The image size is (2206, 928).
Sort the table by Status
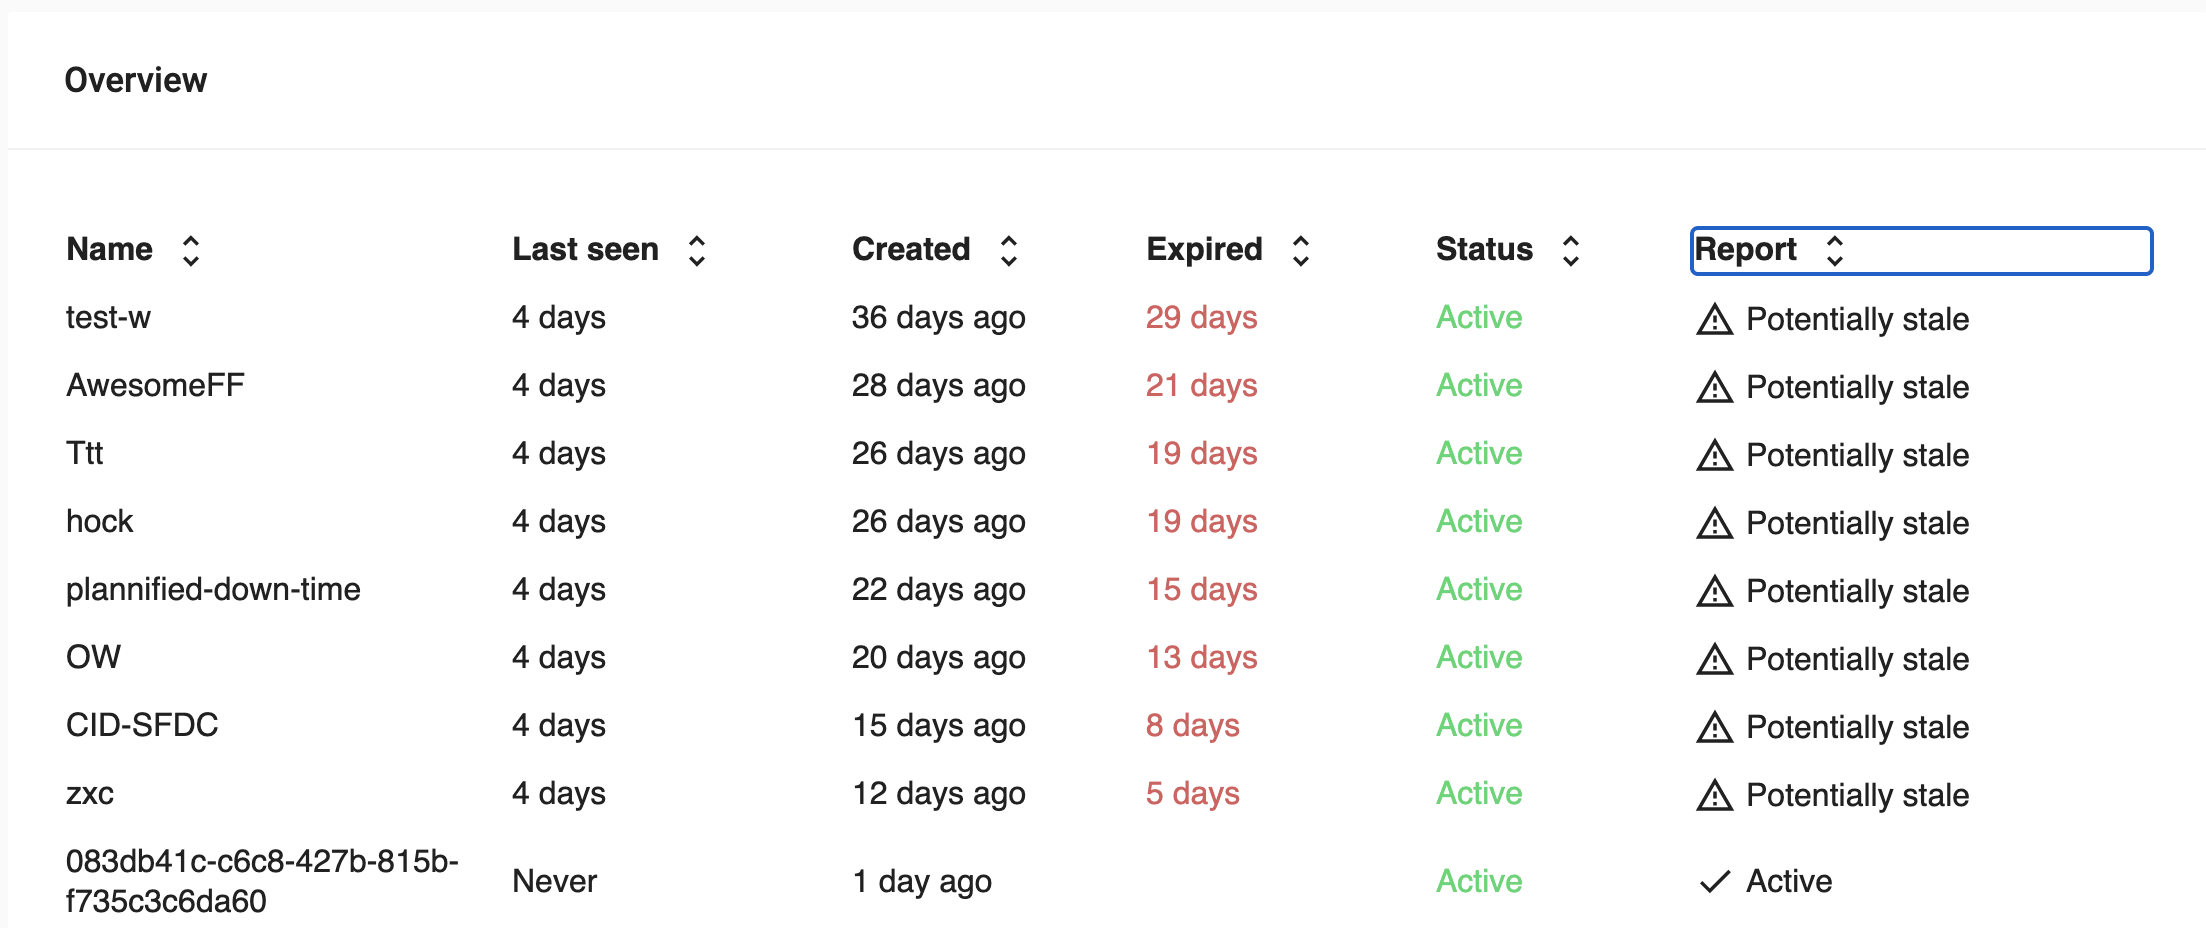1571,250
